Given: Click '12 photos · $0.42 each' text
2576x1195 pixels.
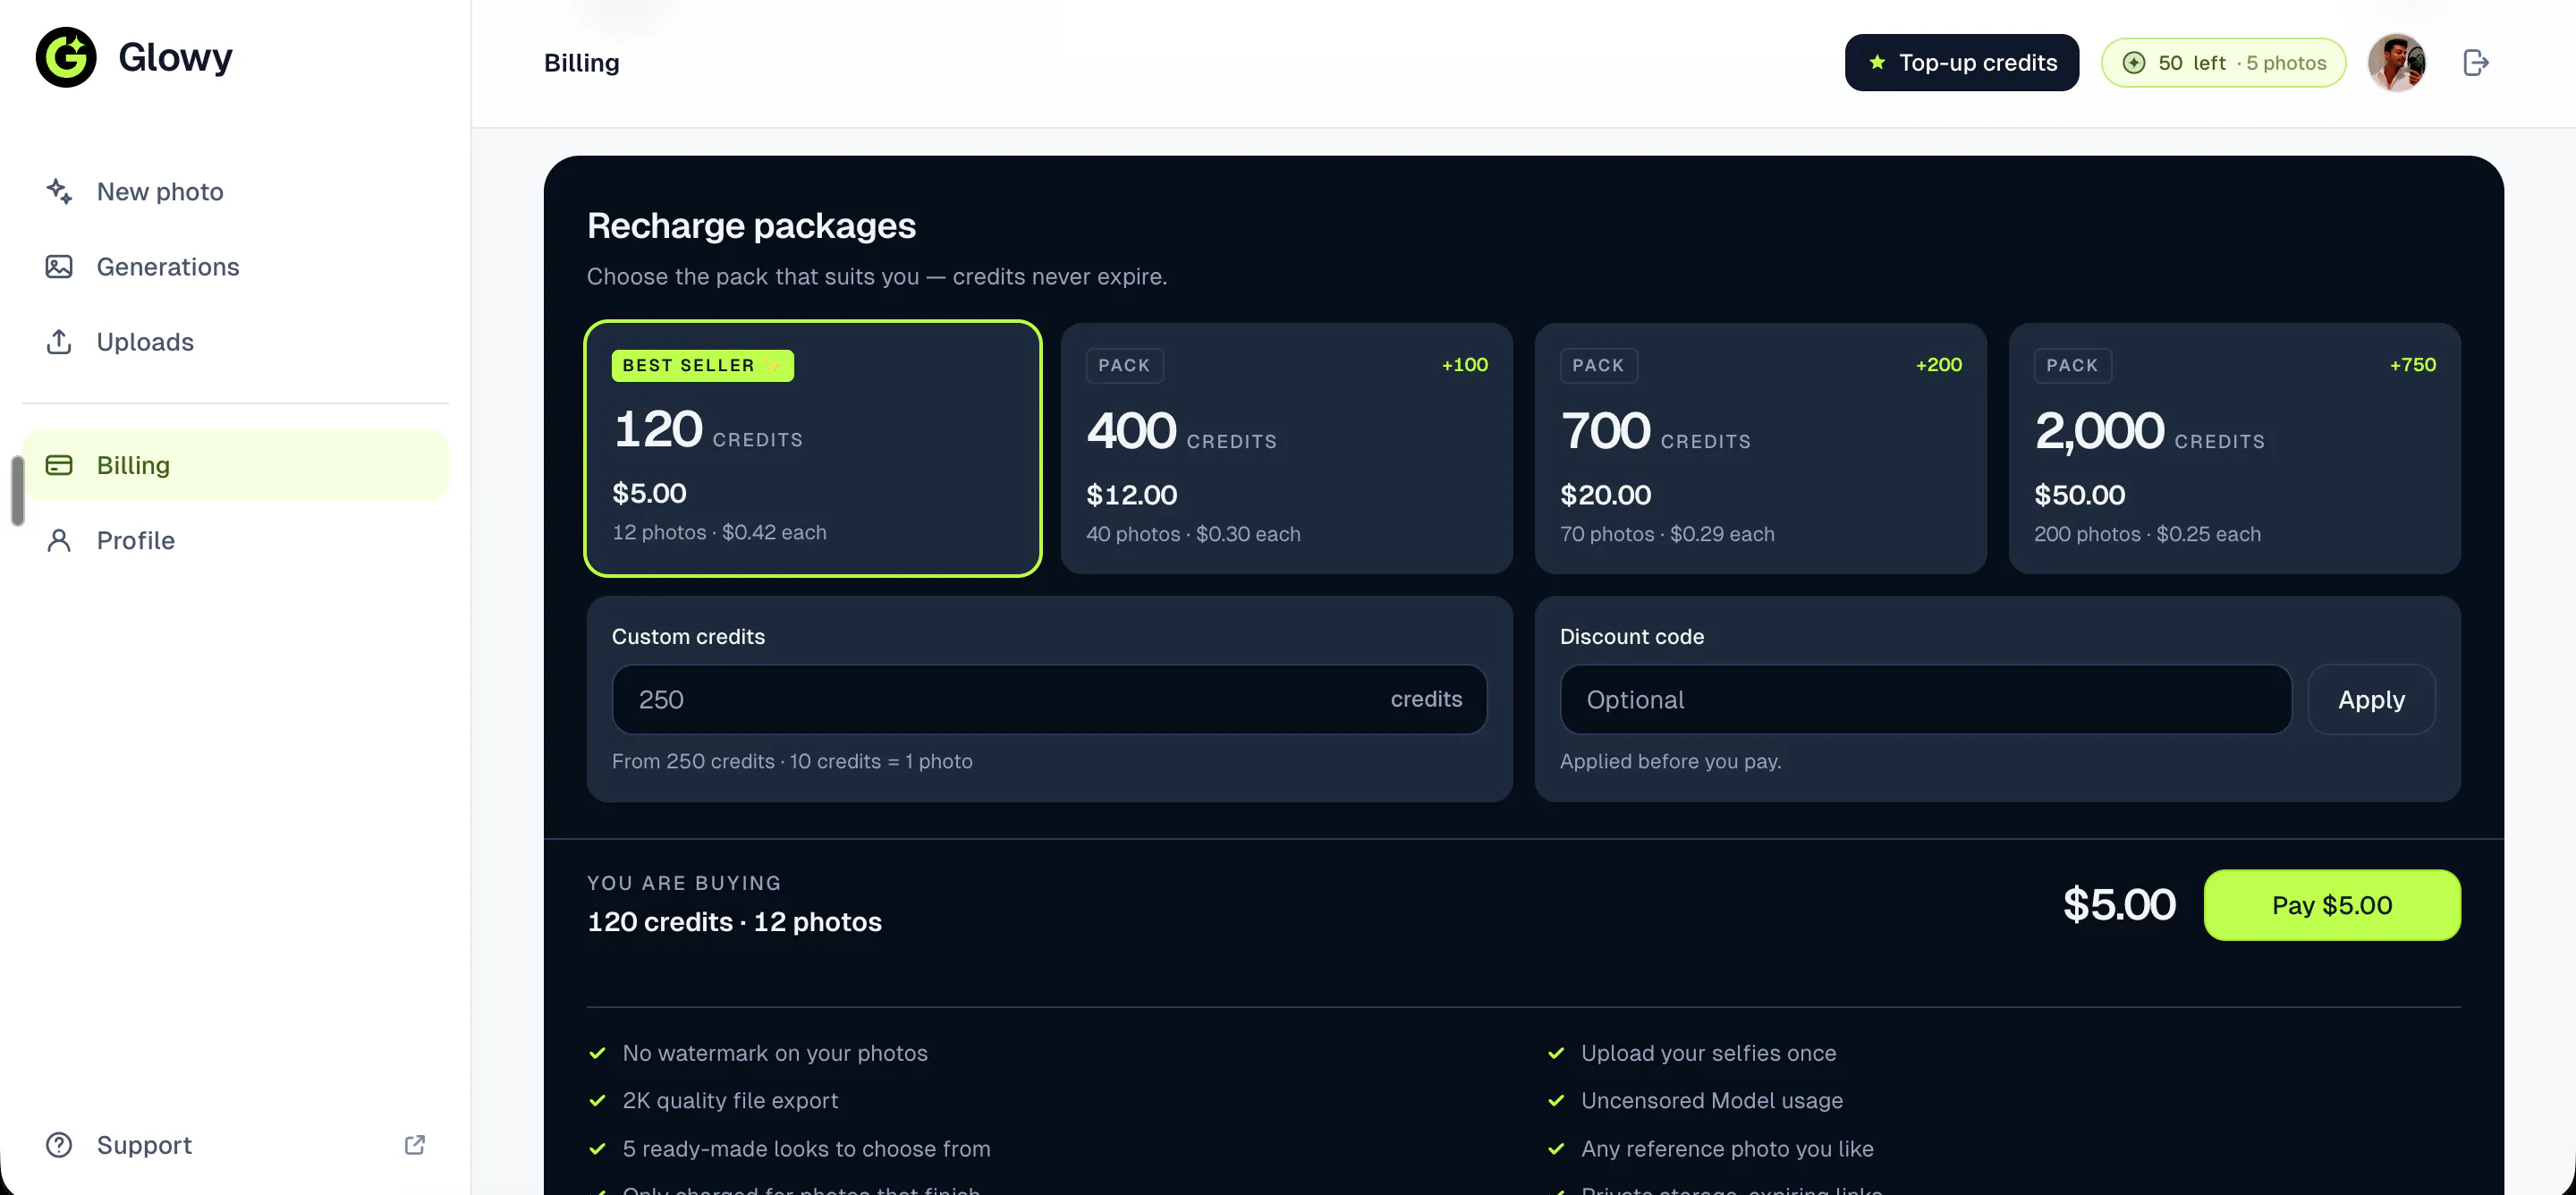Looking at the screenshot, I should point(719,532).
